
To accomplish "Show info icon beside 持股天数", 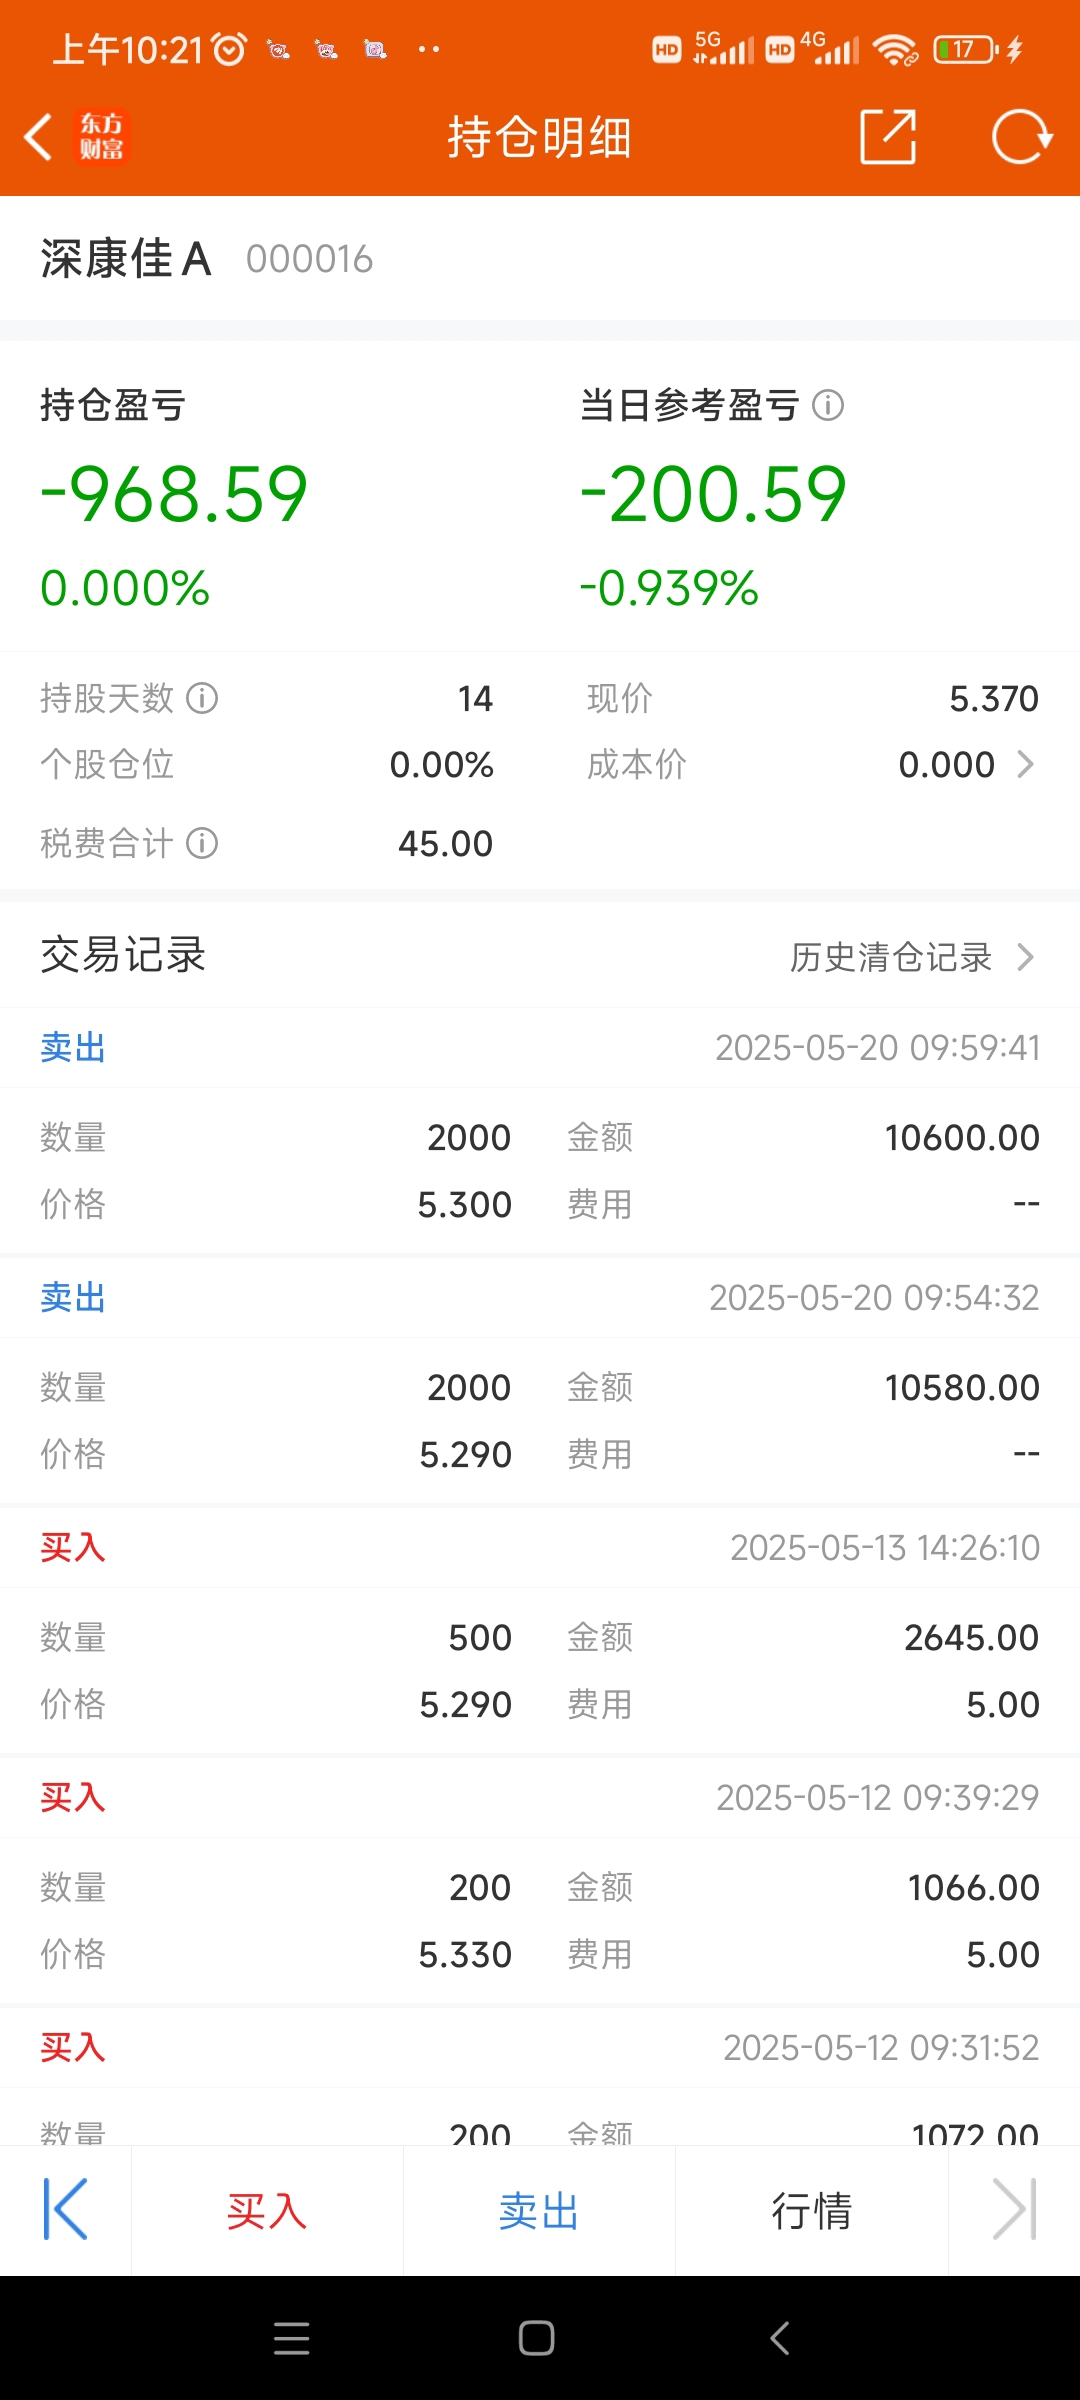I will 202,698.
